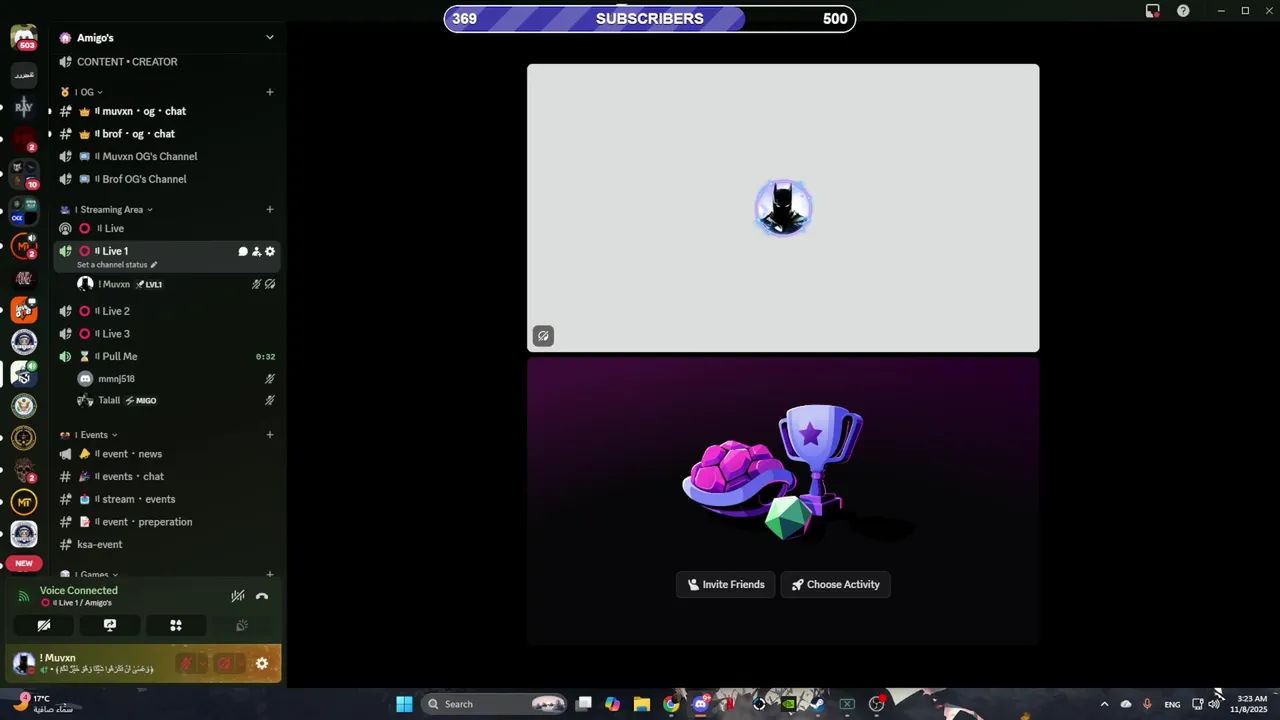
Task: Open the event • news announcement channel
Action: [x=167, y=454]
